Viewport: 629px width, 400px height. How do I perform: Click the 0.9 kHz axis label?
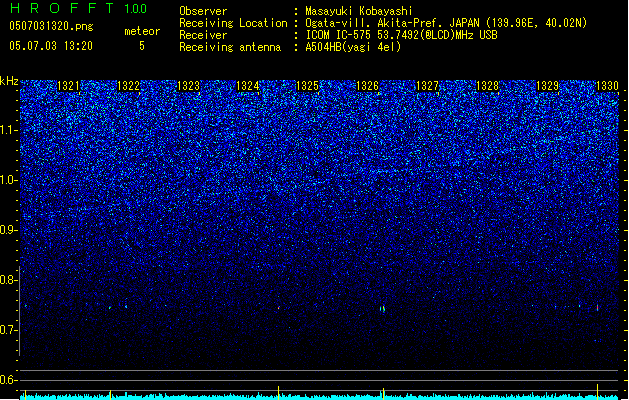9,230
